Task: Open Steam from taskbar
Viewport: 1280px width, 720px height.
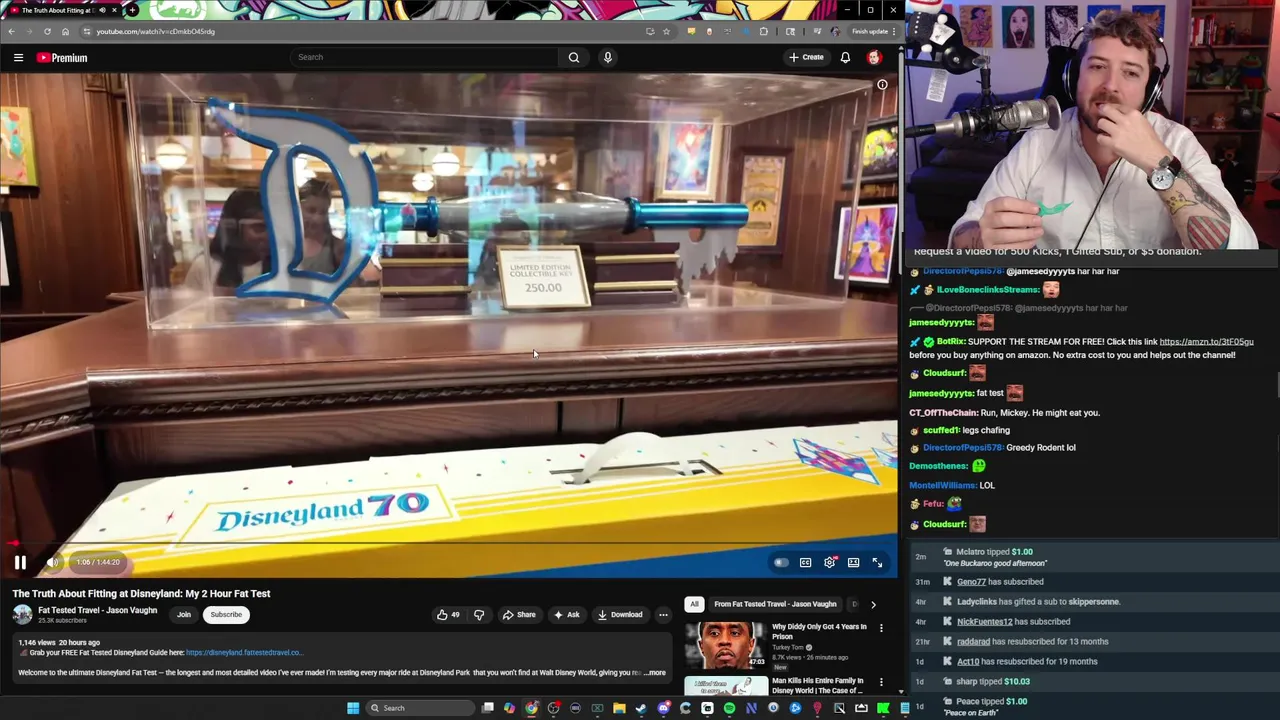Action: click(641, 708)
